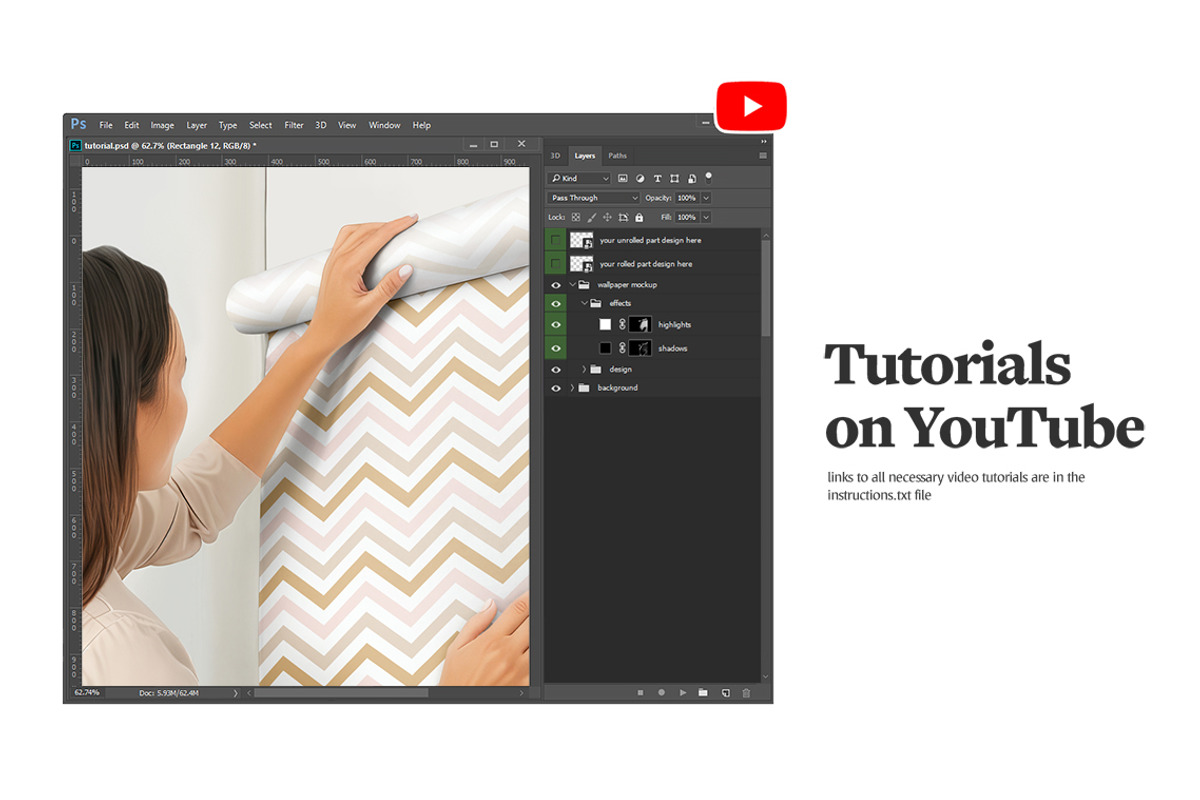Expand the design group
The image size is (1200, 800).
[584, 369]
